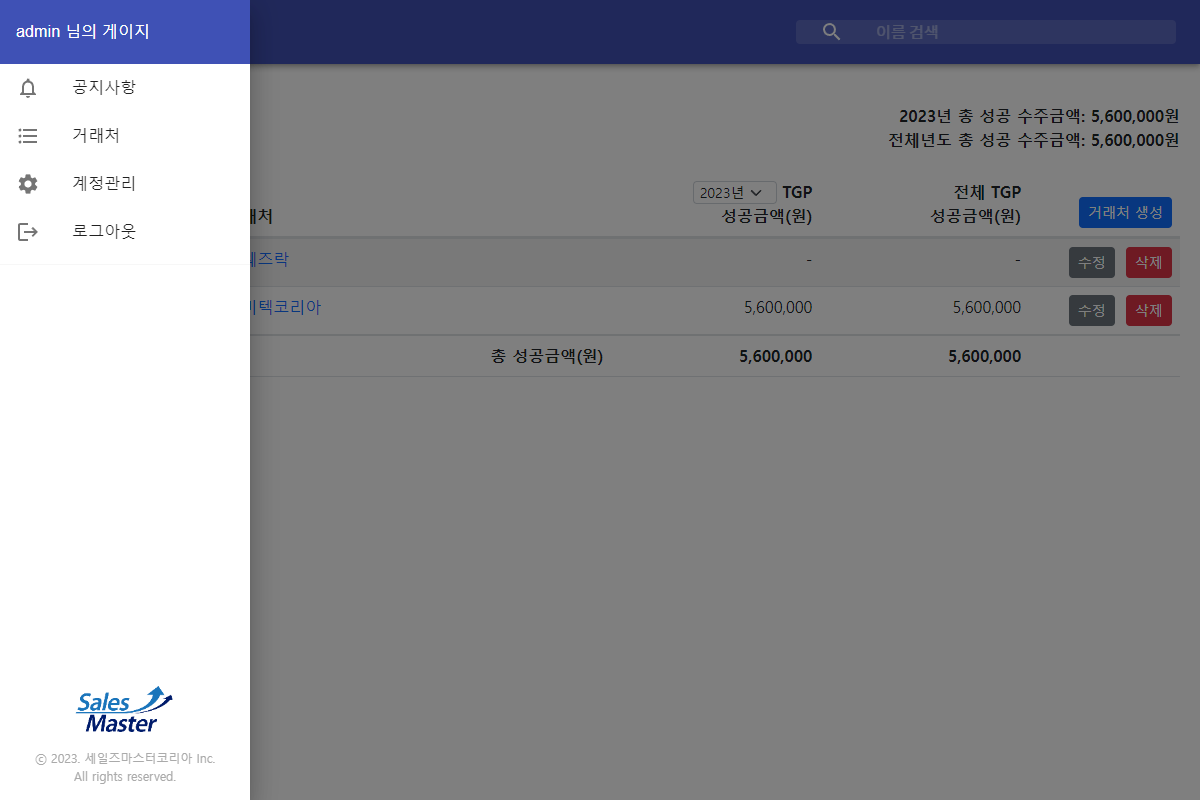This screenshot has width=1200, height=800.
Task: Click the copyright 세일즈마스터코리아 Inc. text
Action: point(125,759)
